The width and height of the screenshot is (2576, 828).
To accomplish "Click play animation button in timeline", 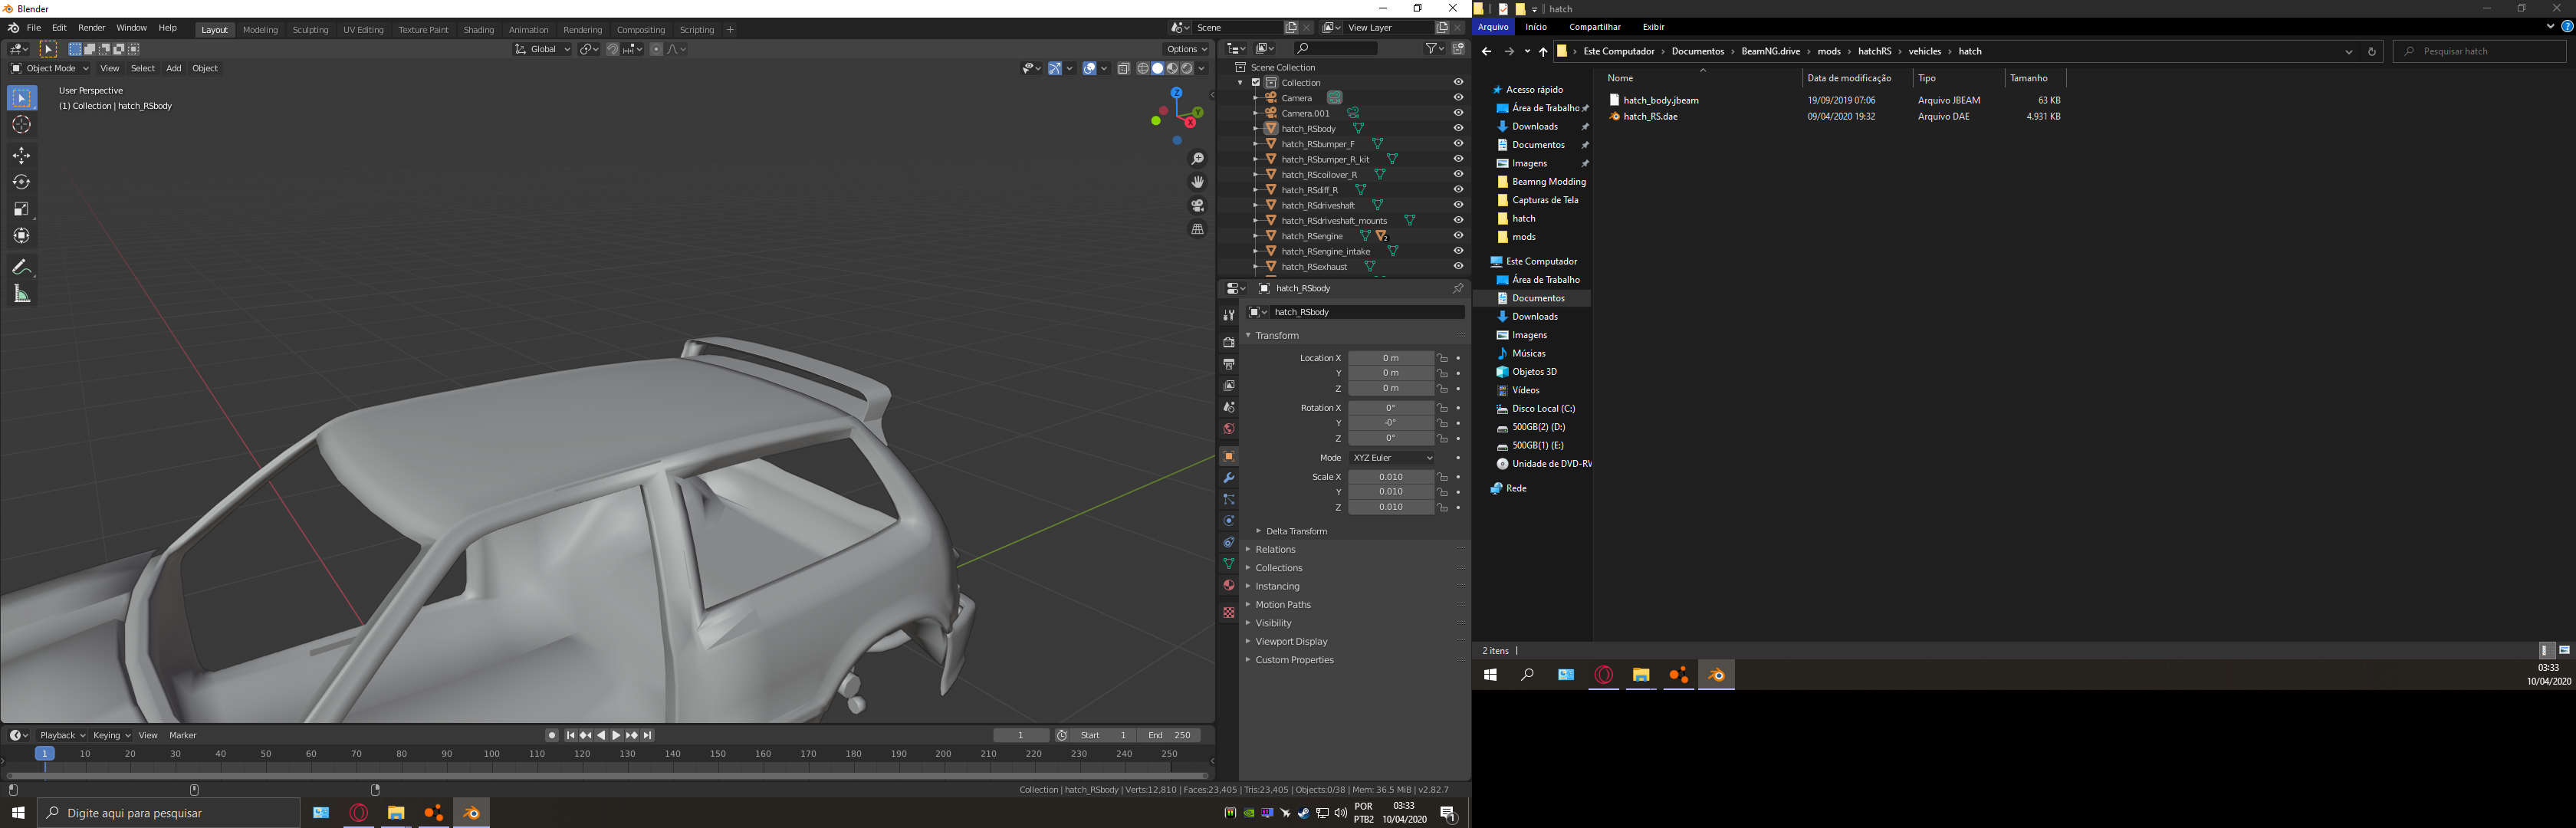I will 616,735.
